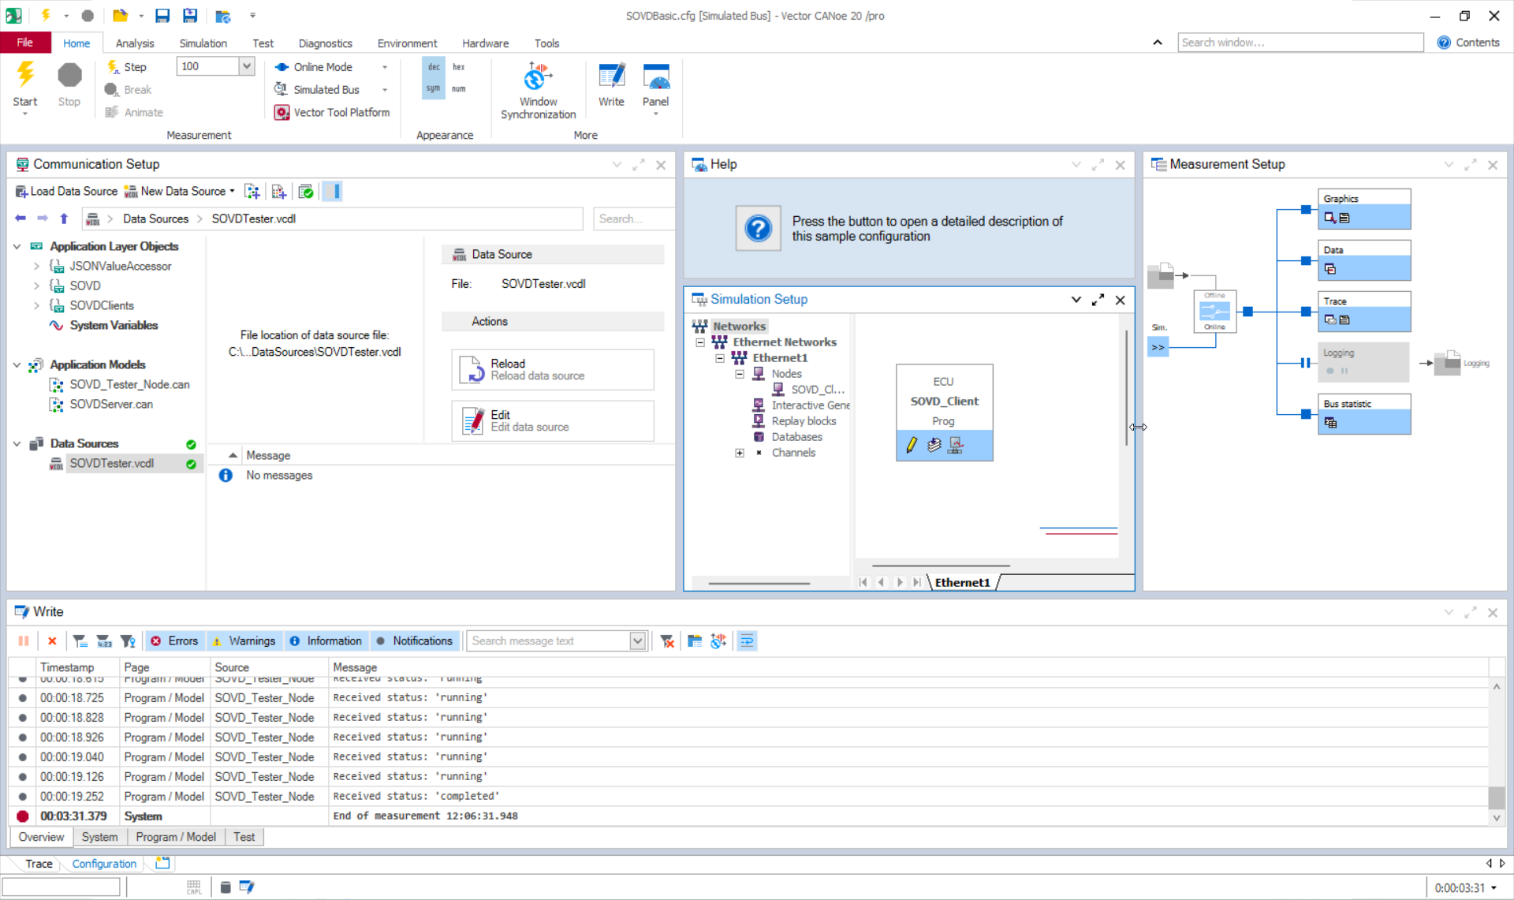Collapse the Application Models tree node
1514x900 pixels.
click(17, 365)
